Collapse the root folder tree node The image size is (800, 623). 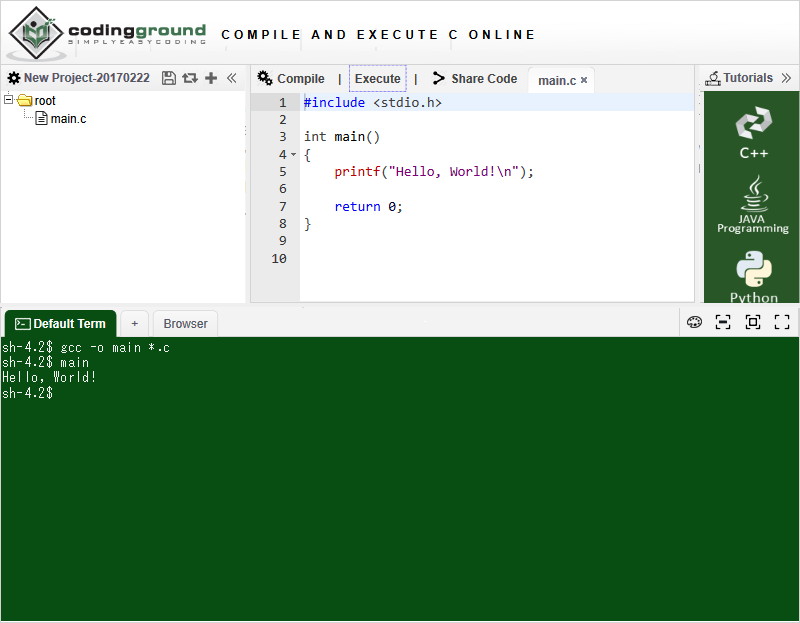click(10, 100)
